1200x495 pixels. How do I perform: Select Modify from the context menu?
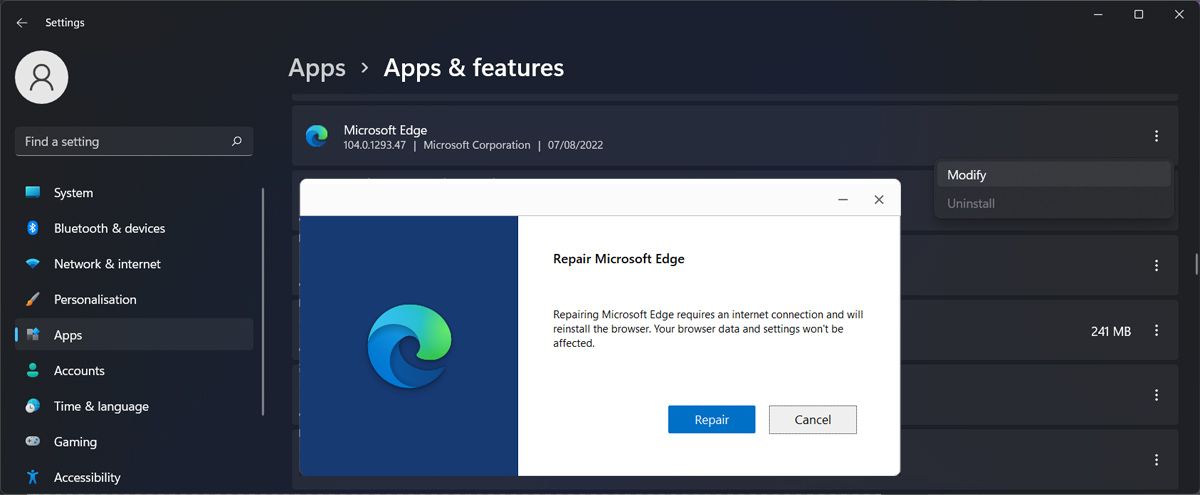click(1052, 175)
